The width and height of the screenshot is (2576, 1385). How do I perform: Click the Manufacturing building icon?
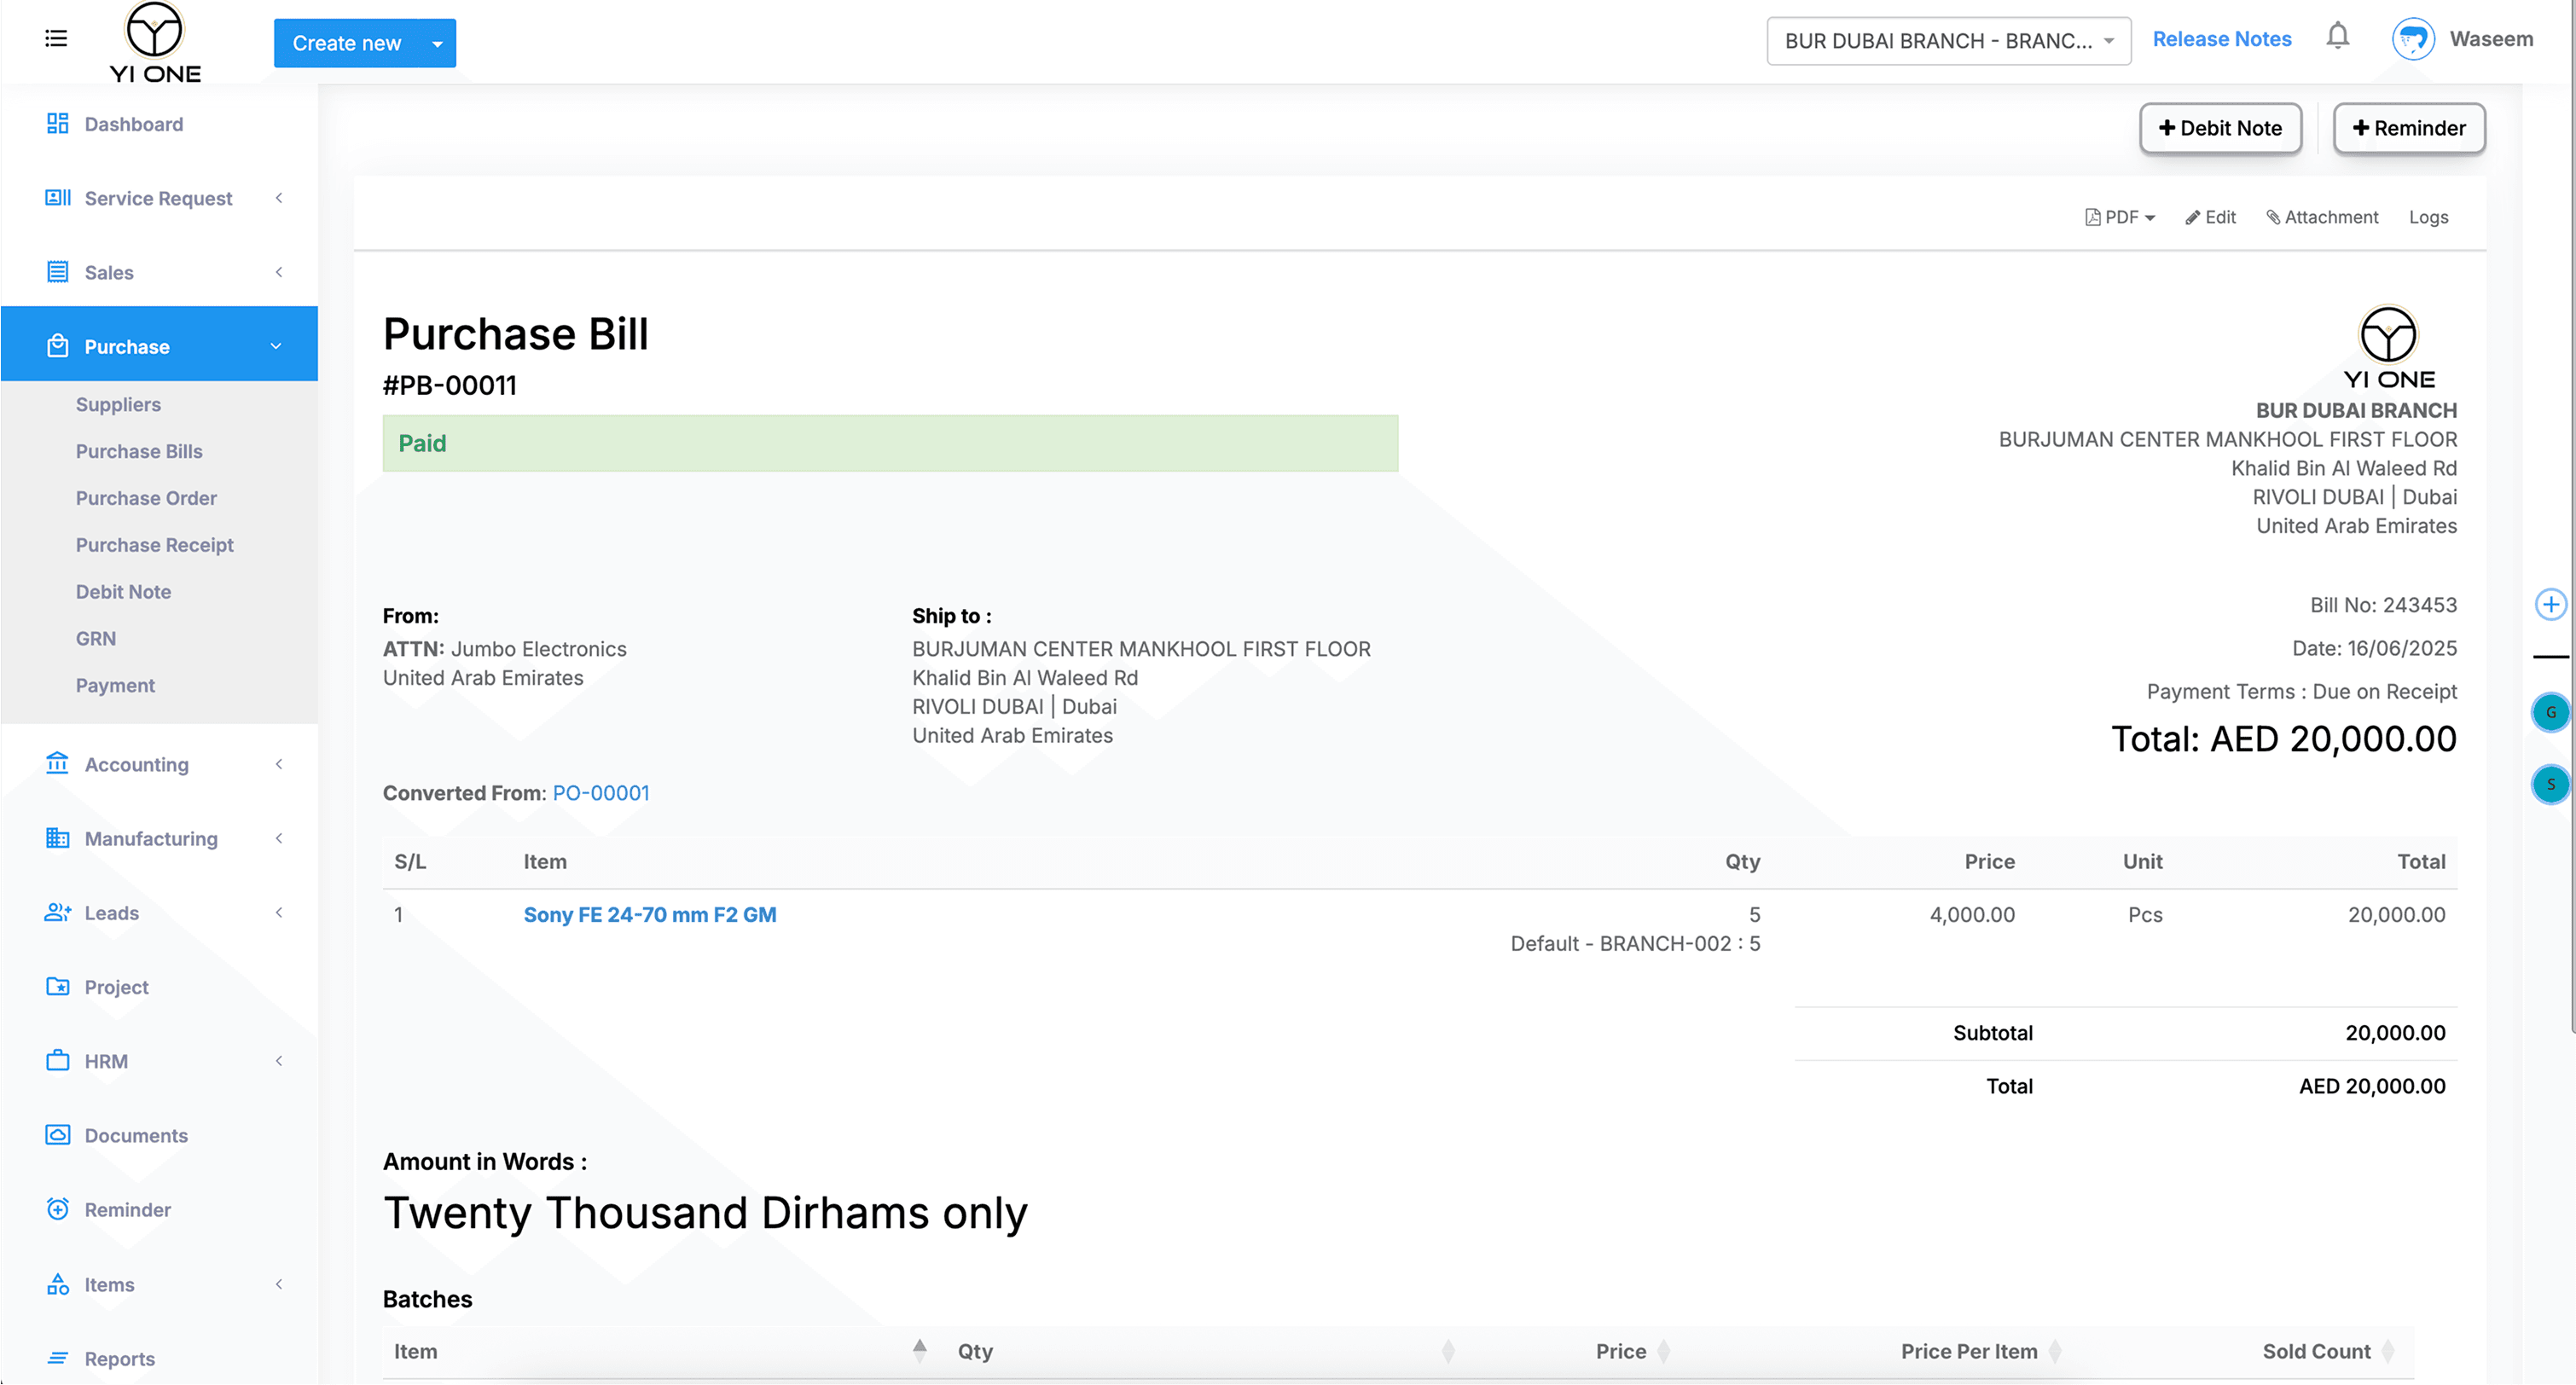[x=57, y=838]
